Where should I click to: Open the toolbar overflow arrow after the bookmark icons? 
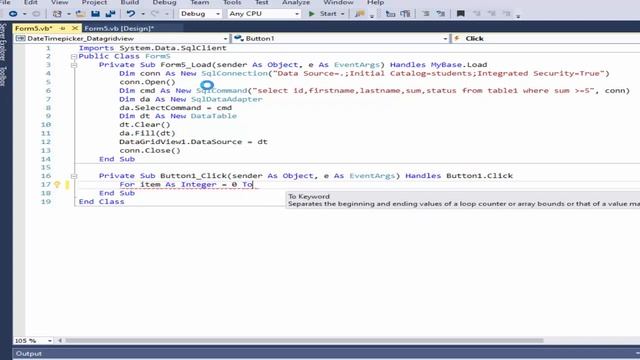click(x=518, y=16)
